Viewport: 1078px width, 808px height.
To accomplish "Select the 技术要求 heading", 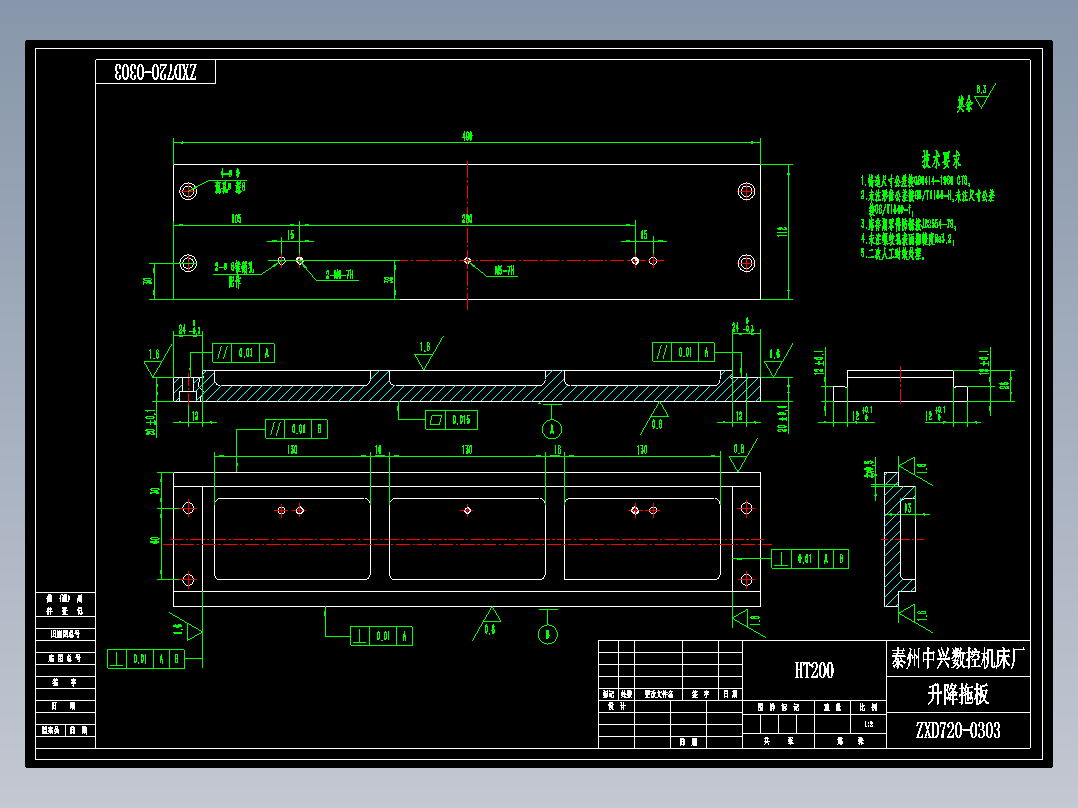I will coord(941,160).
